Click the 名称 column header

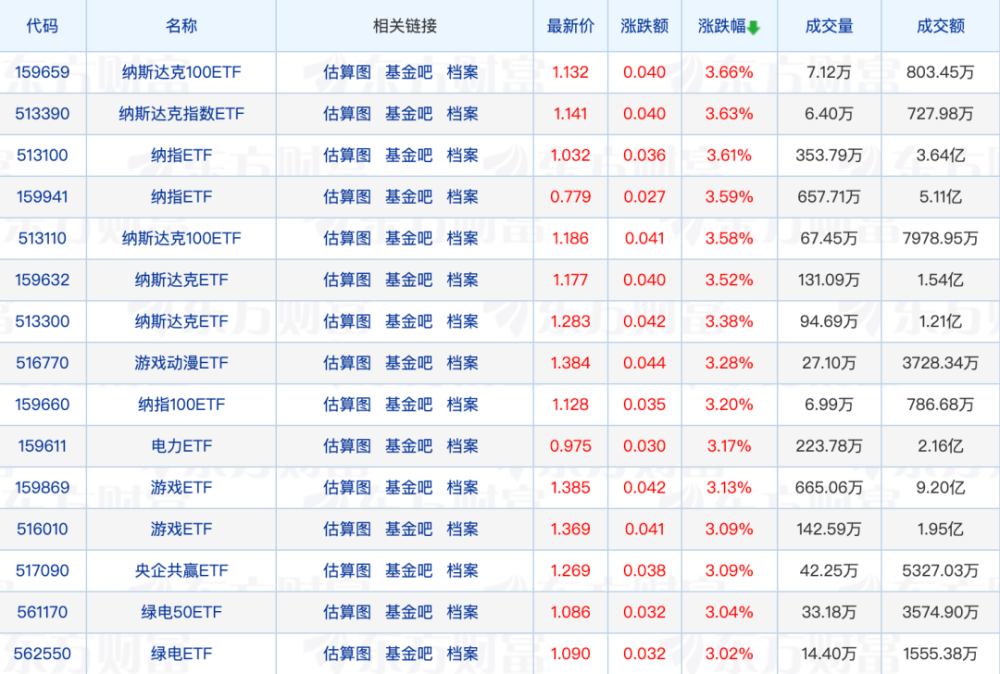(x=181, y=26)
